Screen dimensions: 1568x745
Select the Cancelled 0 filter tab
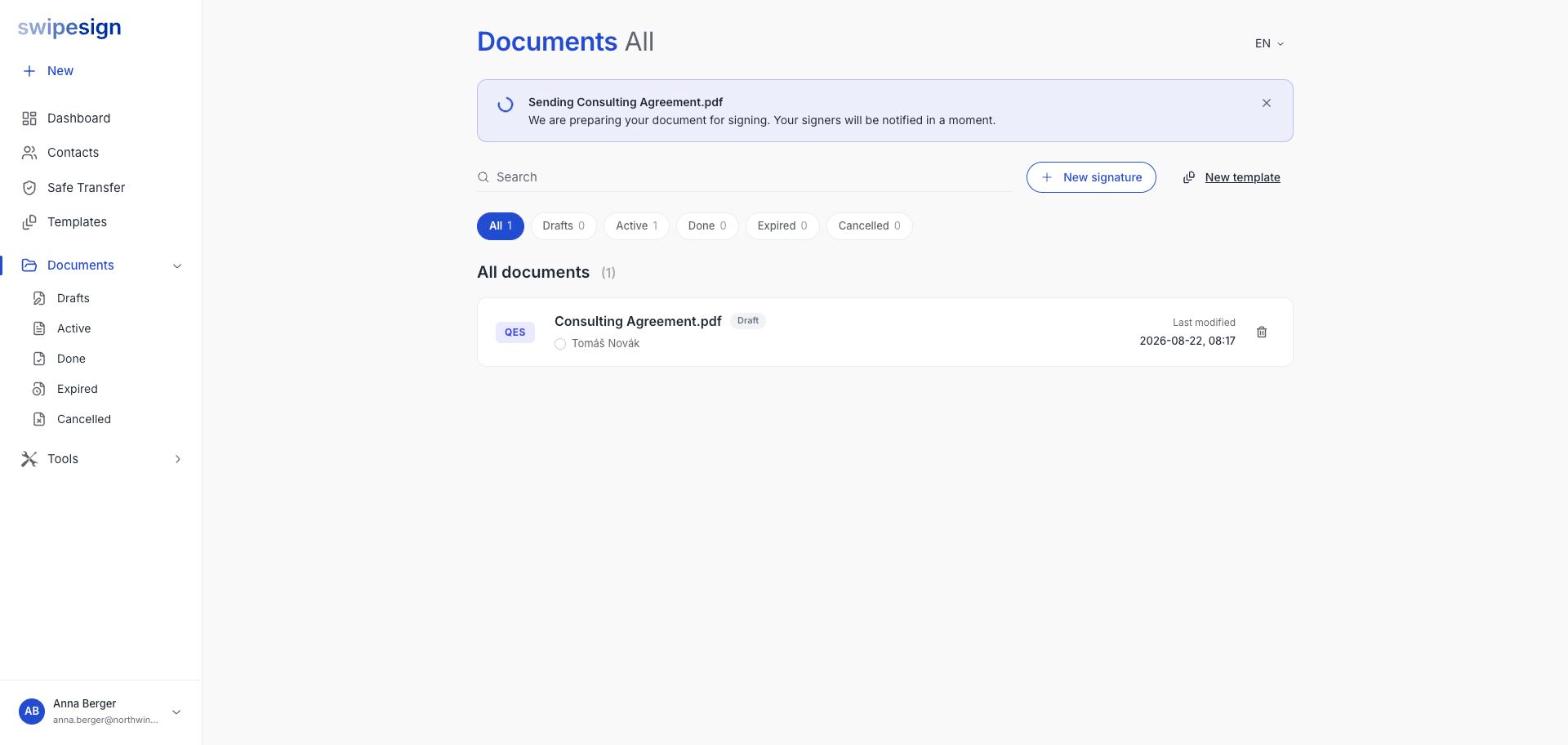tap(869, 226)
